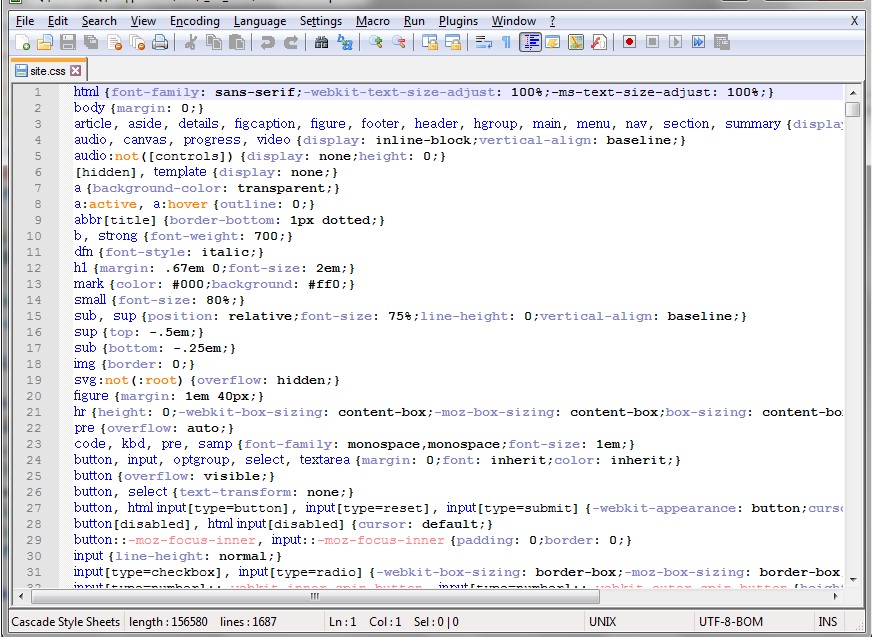Cut selection with the scissors icon
Viewport: 872px width, 637px height.
pos(191,42)
